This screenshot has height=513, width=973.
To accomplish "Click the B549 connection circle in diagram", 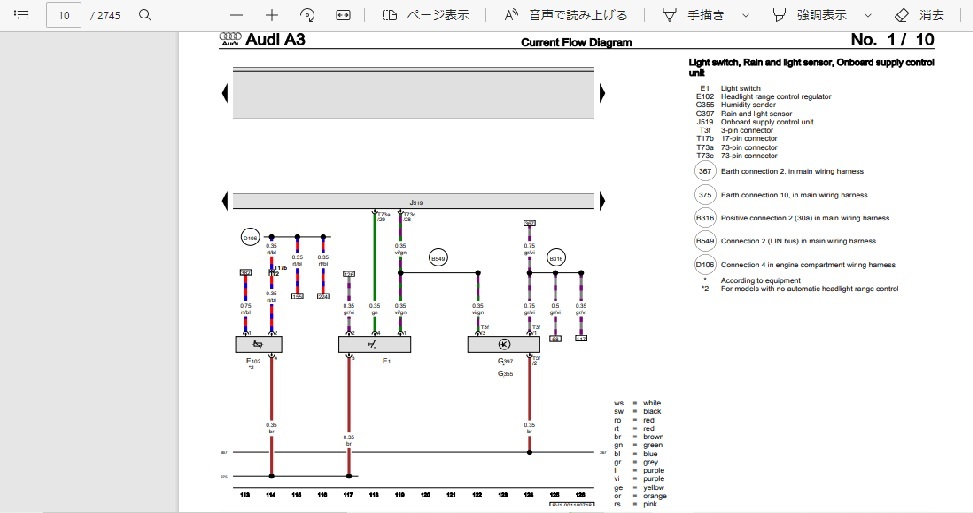I will pyautogui.click(x=438, y=259).
